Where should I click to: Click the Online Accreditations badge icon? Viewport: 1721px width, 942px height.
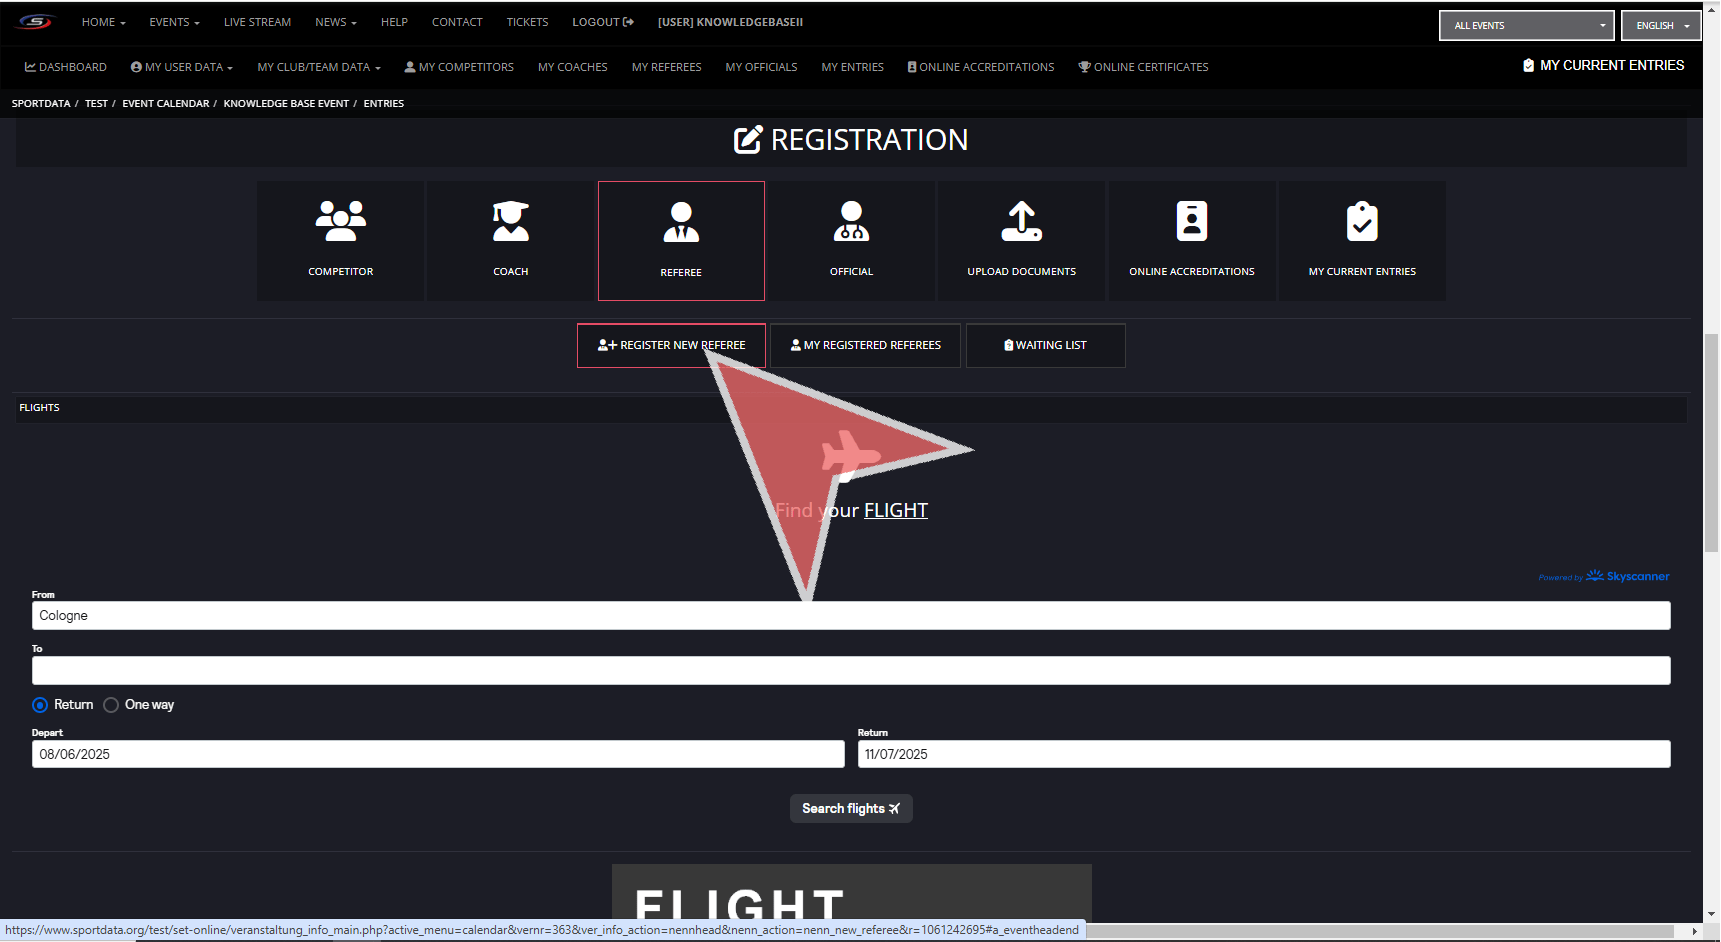(1191, 221)
